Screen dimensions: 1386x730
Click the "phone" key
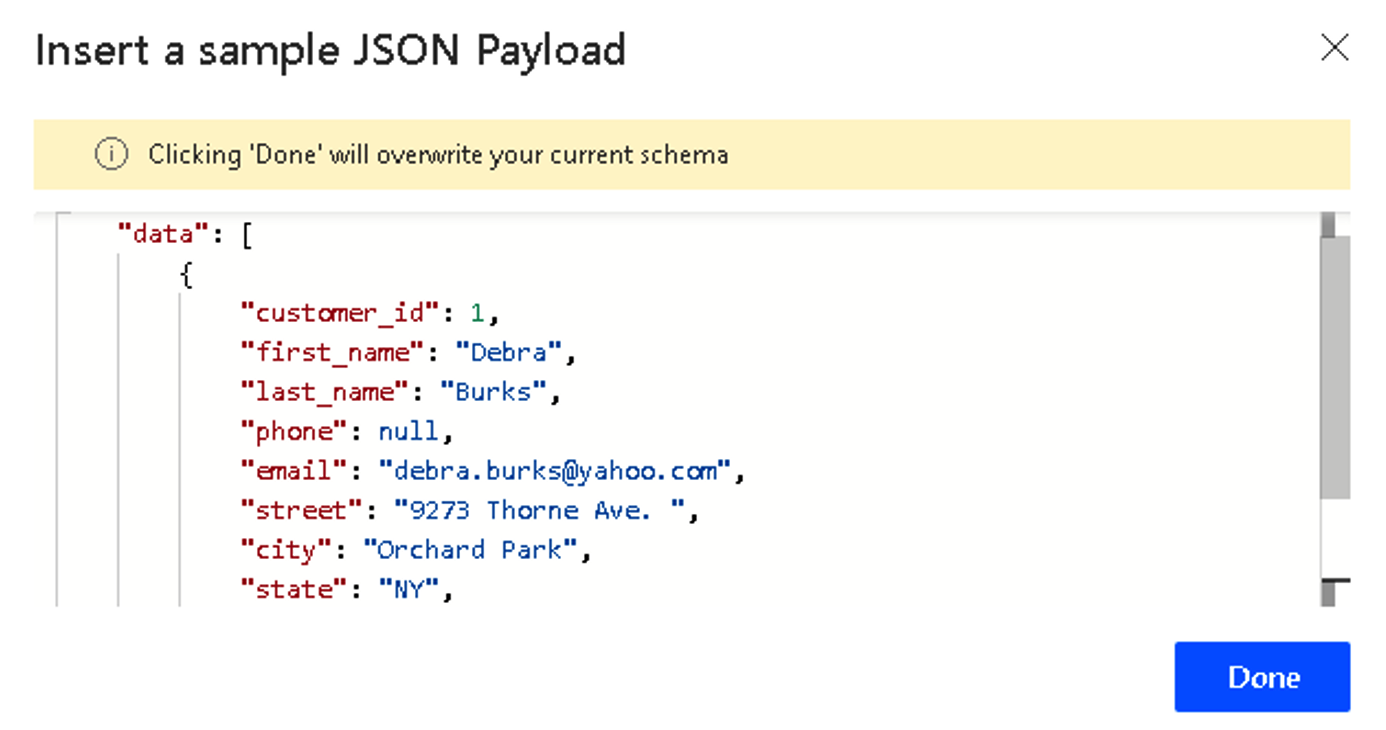click(293, 431)
